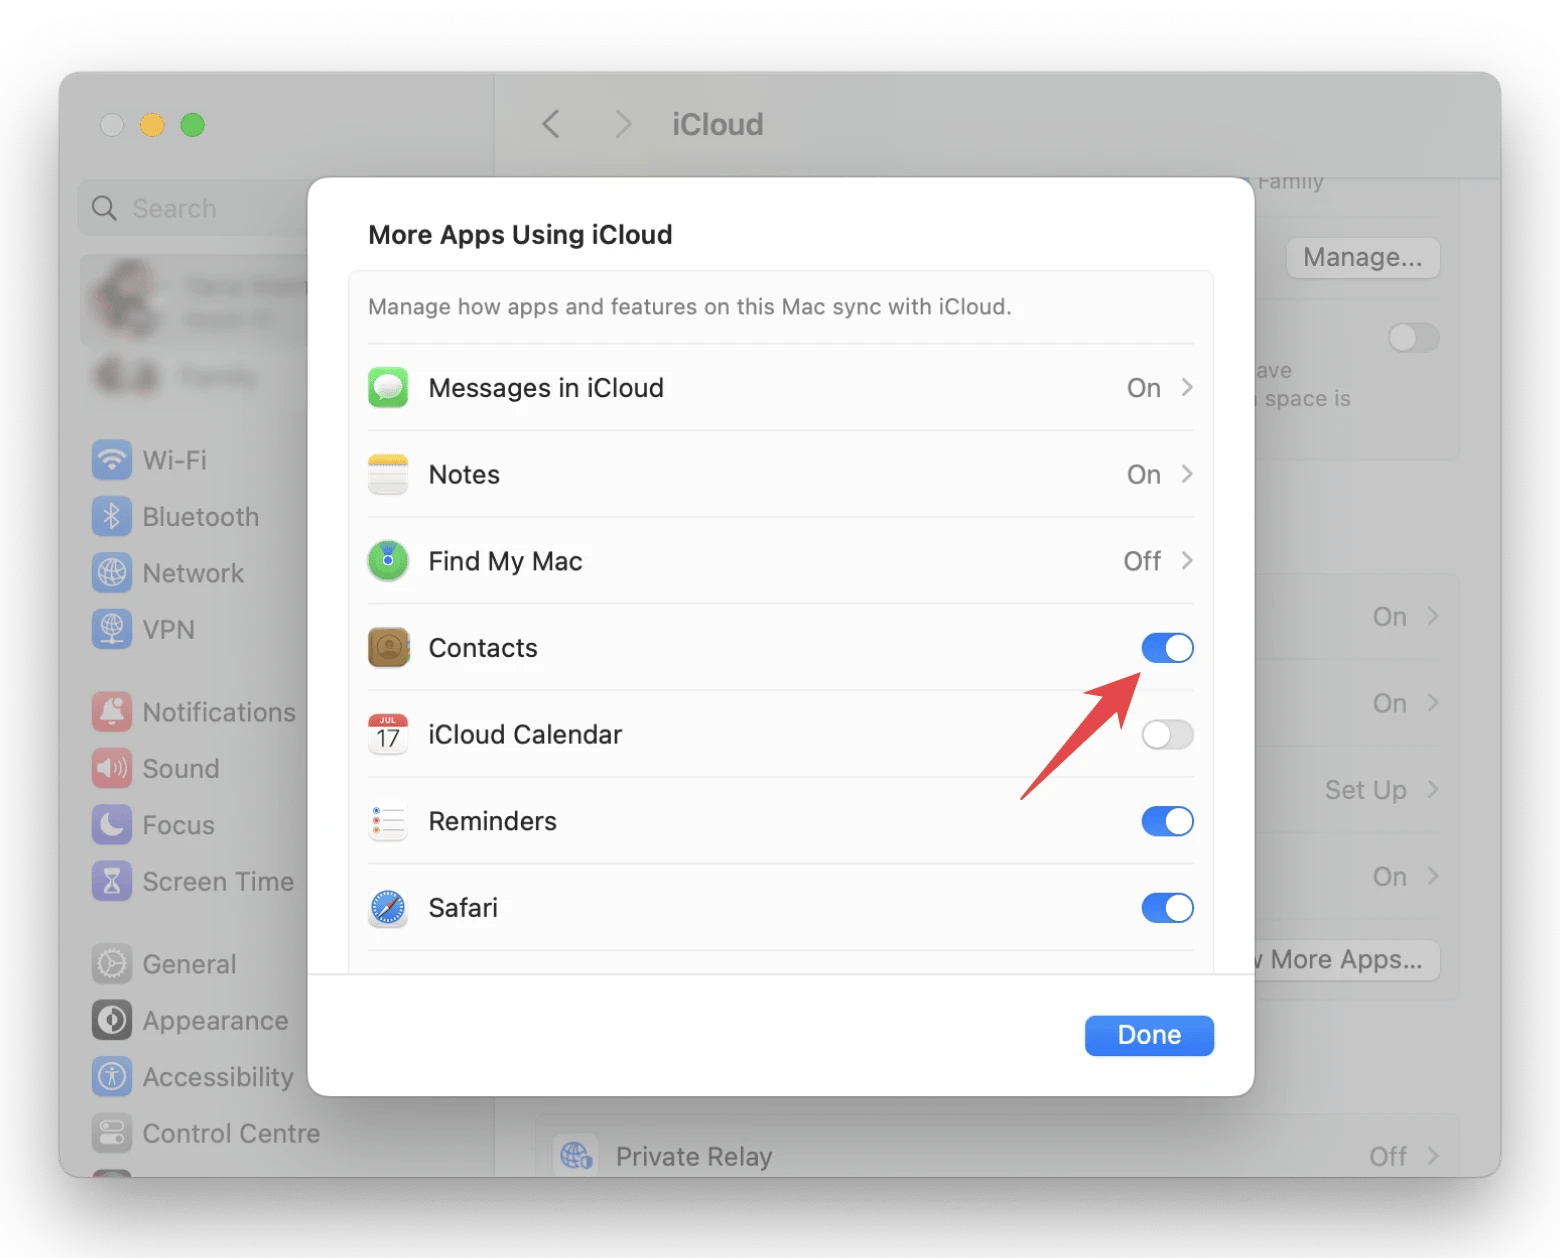Viewport: 1560px width, 1258px height.
Task: Select Appearance in the sidebar
Action: coord(190,1021)
